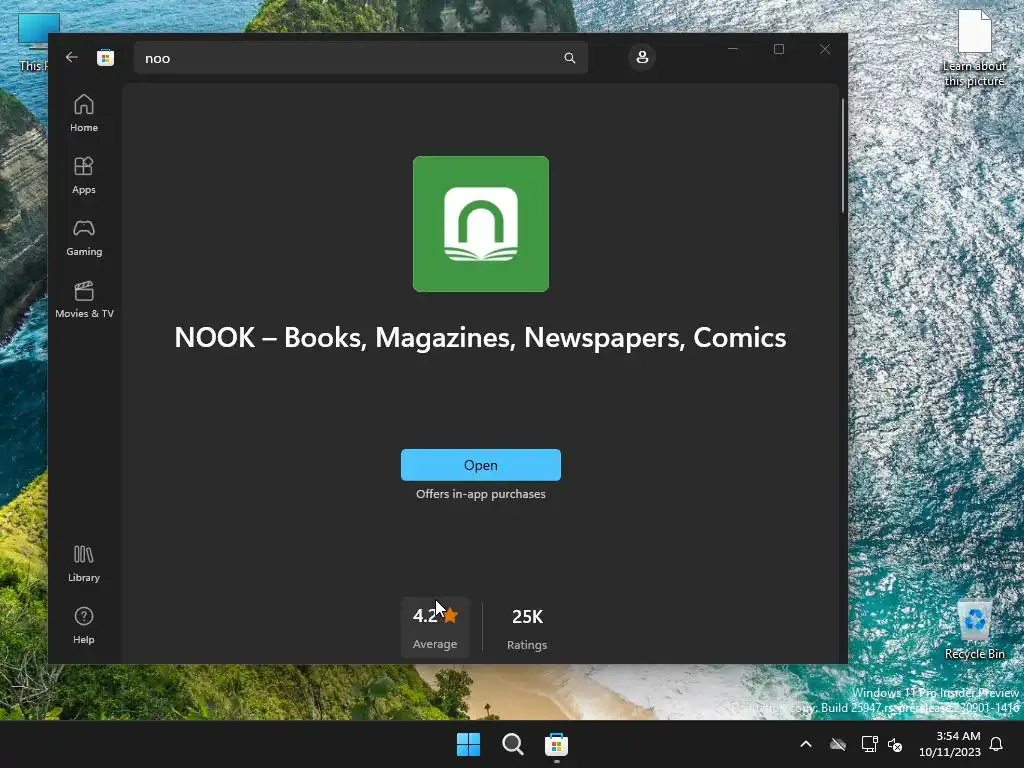Open the Apps section in sidebar
The width and height of the screenshot is (1024, 768).
coord(84,175)
